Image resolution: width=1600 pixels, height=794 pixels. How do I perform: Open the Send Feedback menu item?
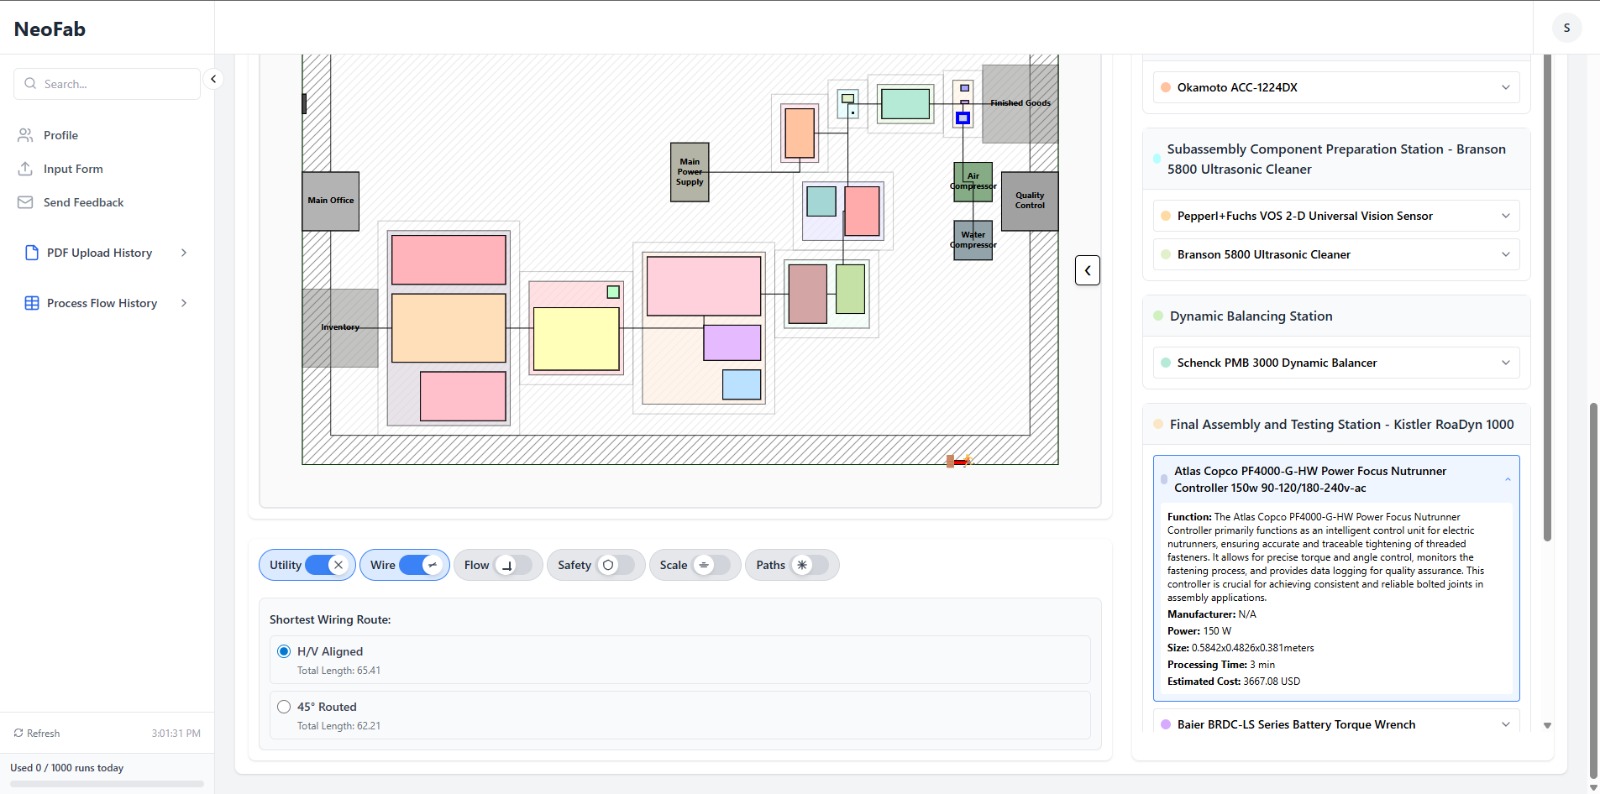tap(83, 202)
